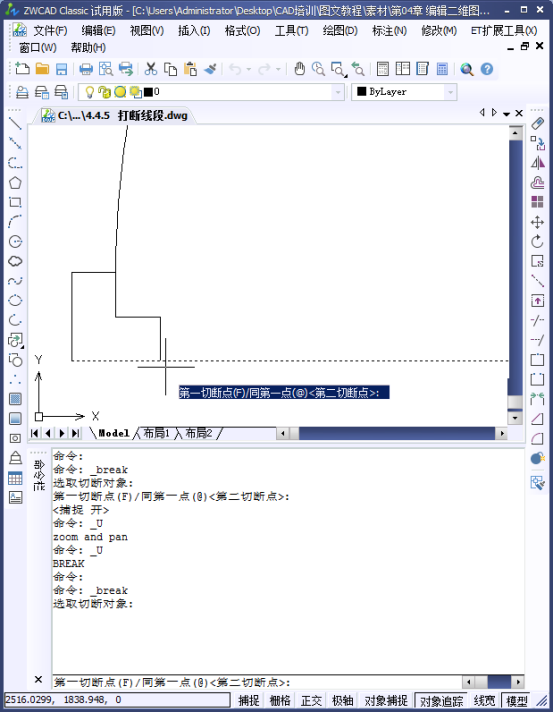Expand the layer dropdown list
The width and height of the screenshot is (554, 712).
[337, 92]
